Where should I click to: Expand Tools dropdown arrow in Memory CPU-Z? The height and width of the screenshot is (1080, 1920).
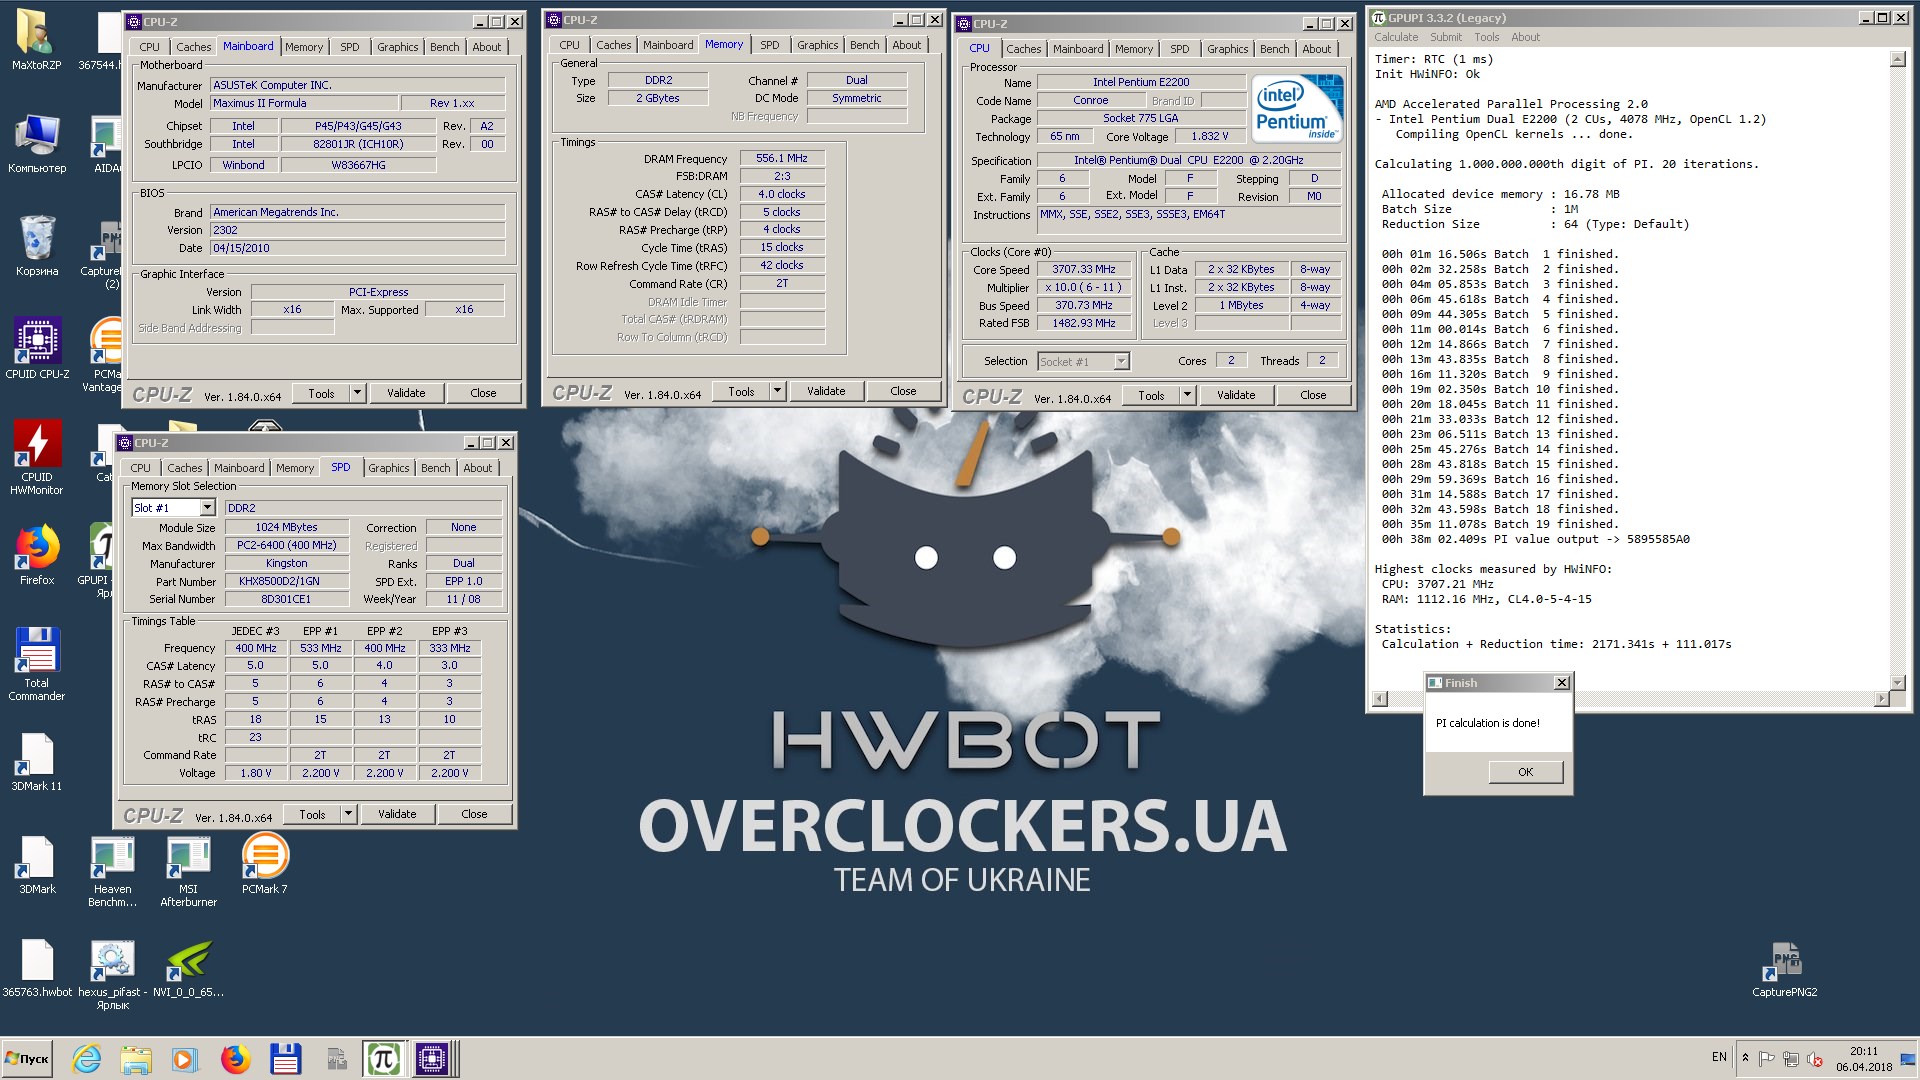(x=777, y=391)
